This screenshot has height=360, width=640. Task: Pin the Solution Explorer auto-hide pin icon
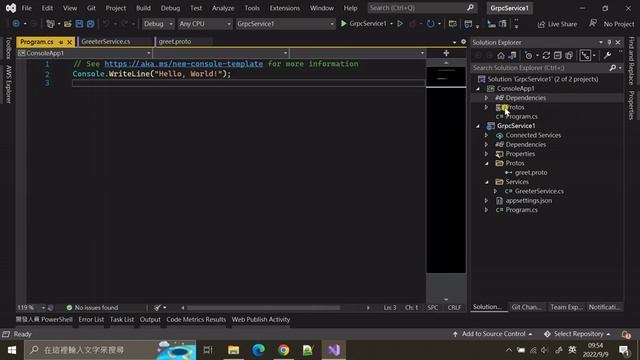[x=609, y=42]
